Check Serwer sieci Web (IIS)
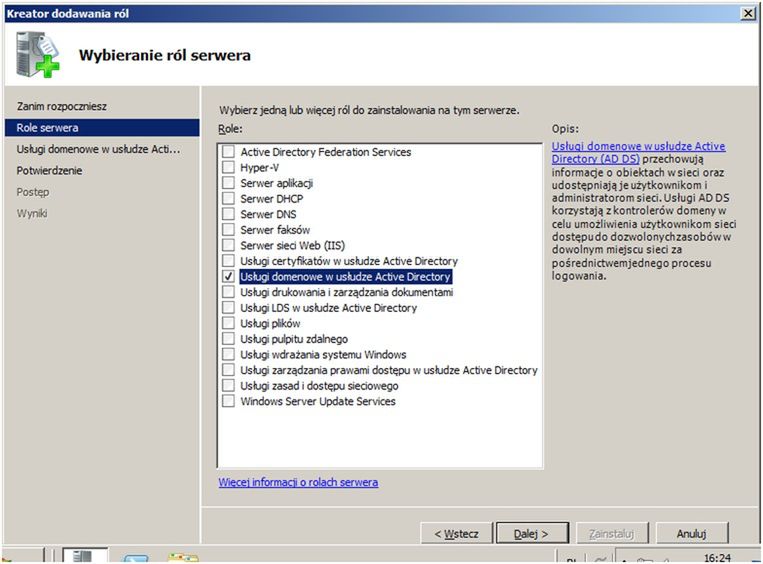Viewport: 763px width, 564px height. [228, 245]
